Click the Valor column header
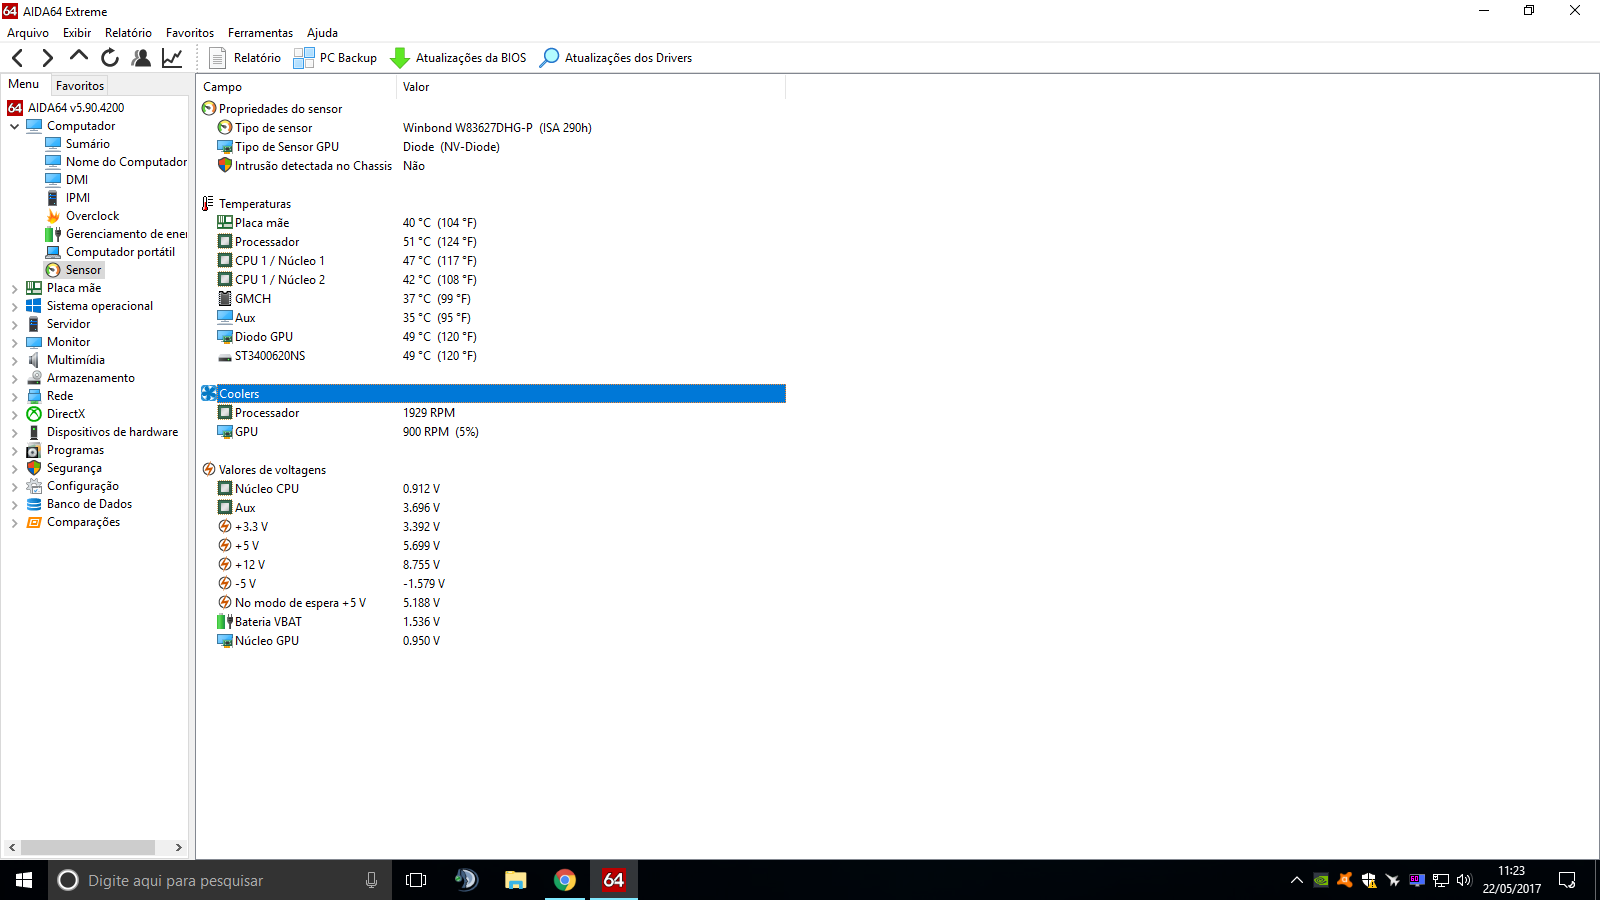Image resolution: width=1600 pixels, height=900 pixels. tap(591, 87)
